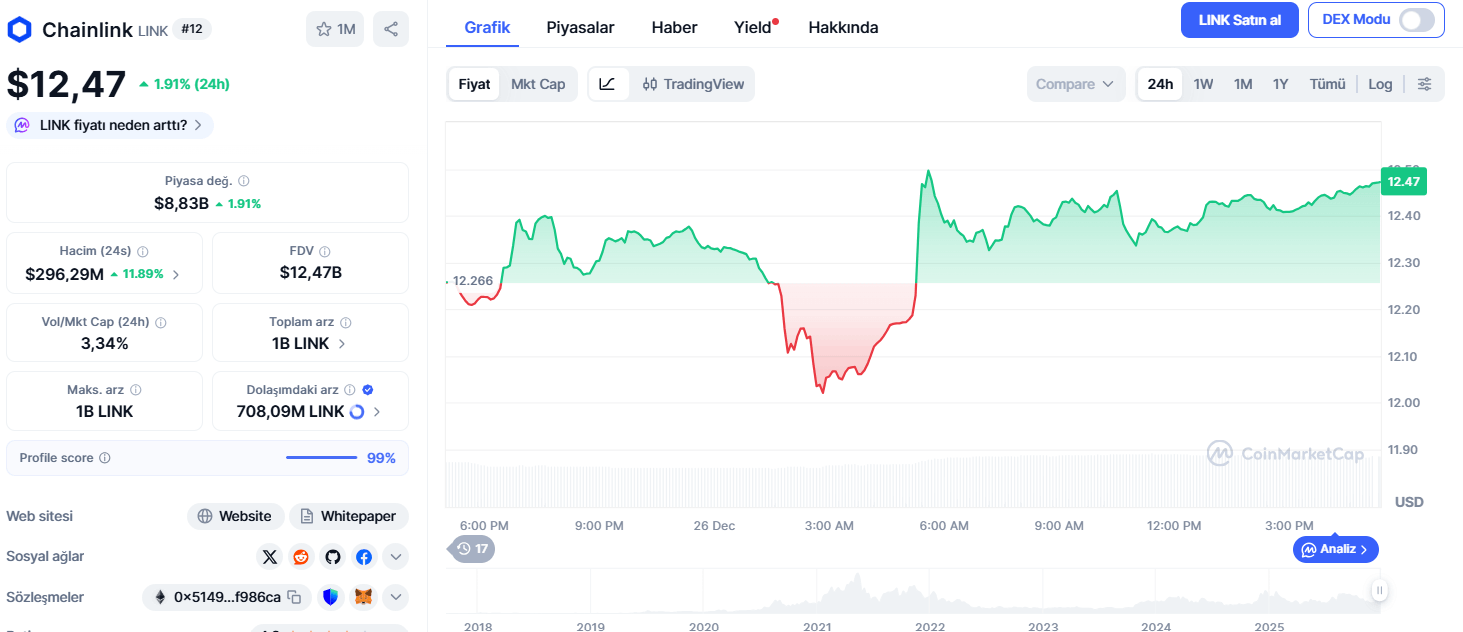Add LINK to watchlist star button

335,29
